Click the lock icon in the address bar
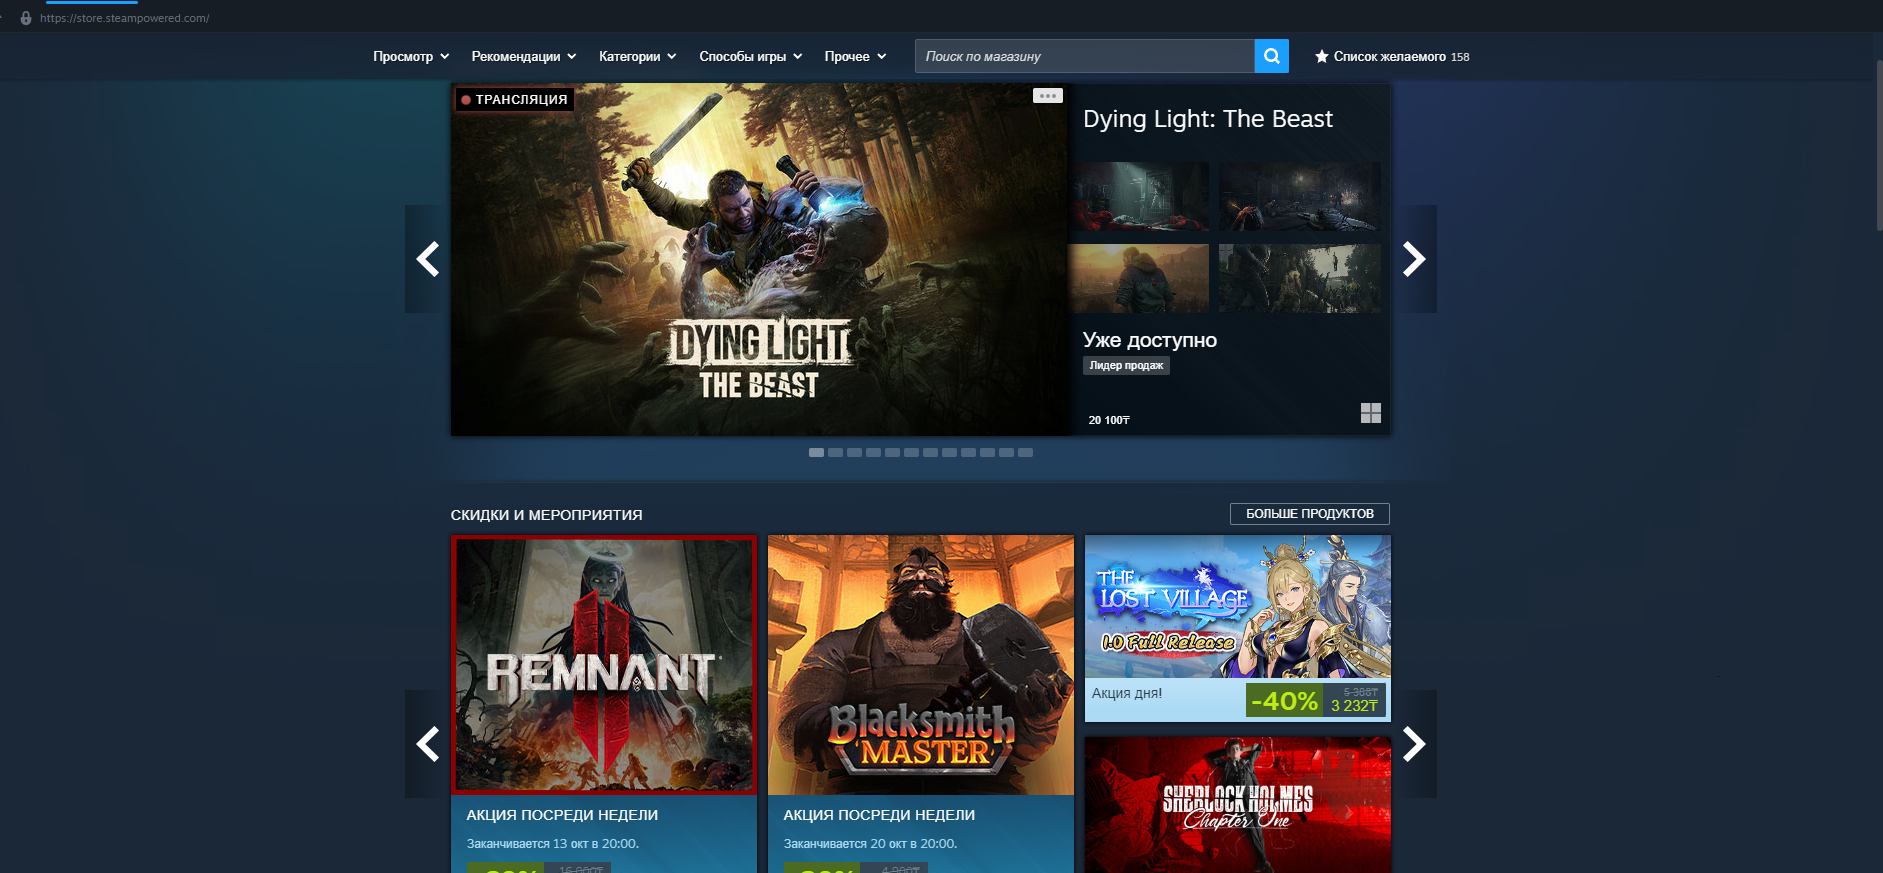The image size is (1883, 873). 26,18
